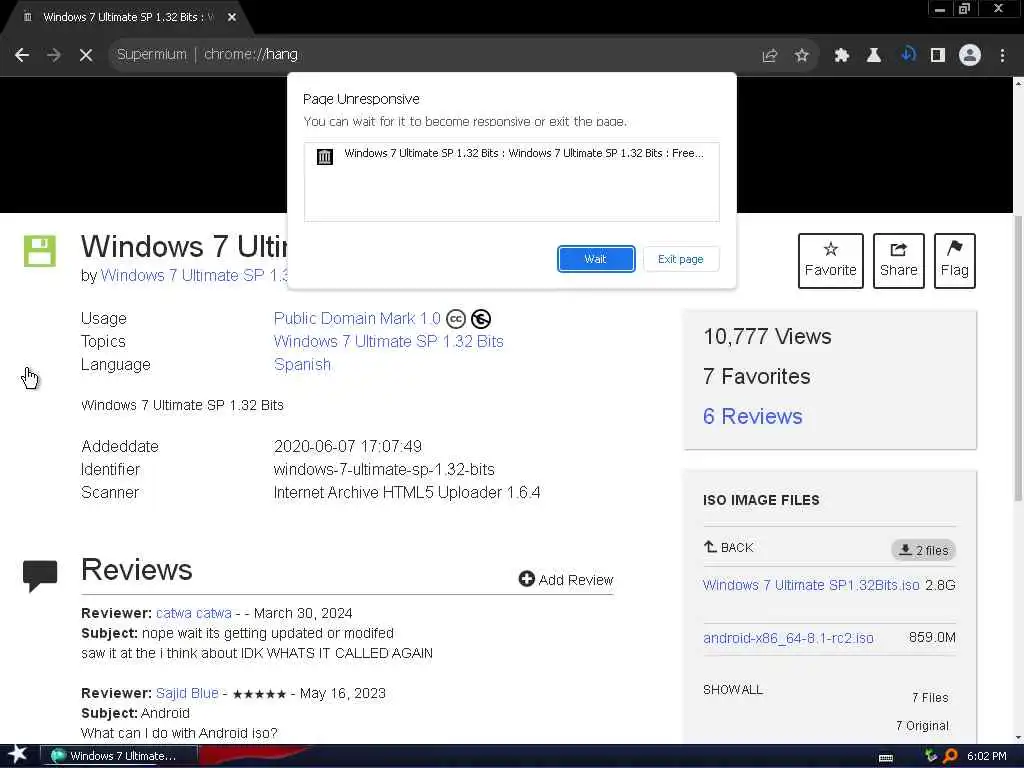The width and height of the screenshot is (1024, 768).
Task: Open Public Domain Mark 1.0 link
Action: [x=357, y=319]
